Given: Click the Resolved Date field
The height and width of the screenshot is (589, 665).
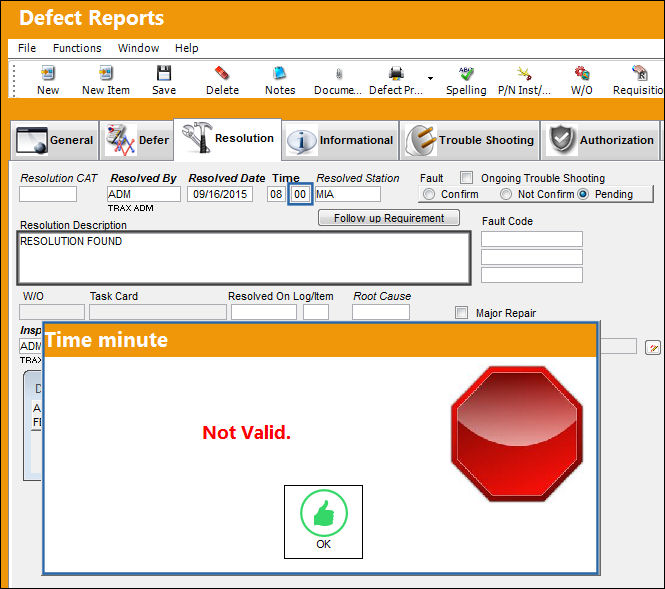Looking at the screenshot, I should point(220,194).
